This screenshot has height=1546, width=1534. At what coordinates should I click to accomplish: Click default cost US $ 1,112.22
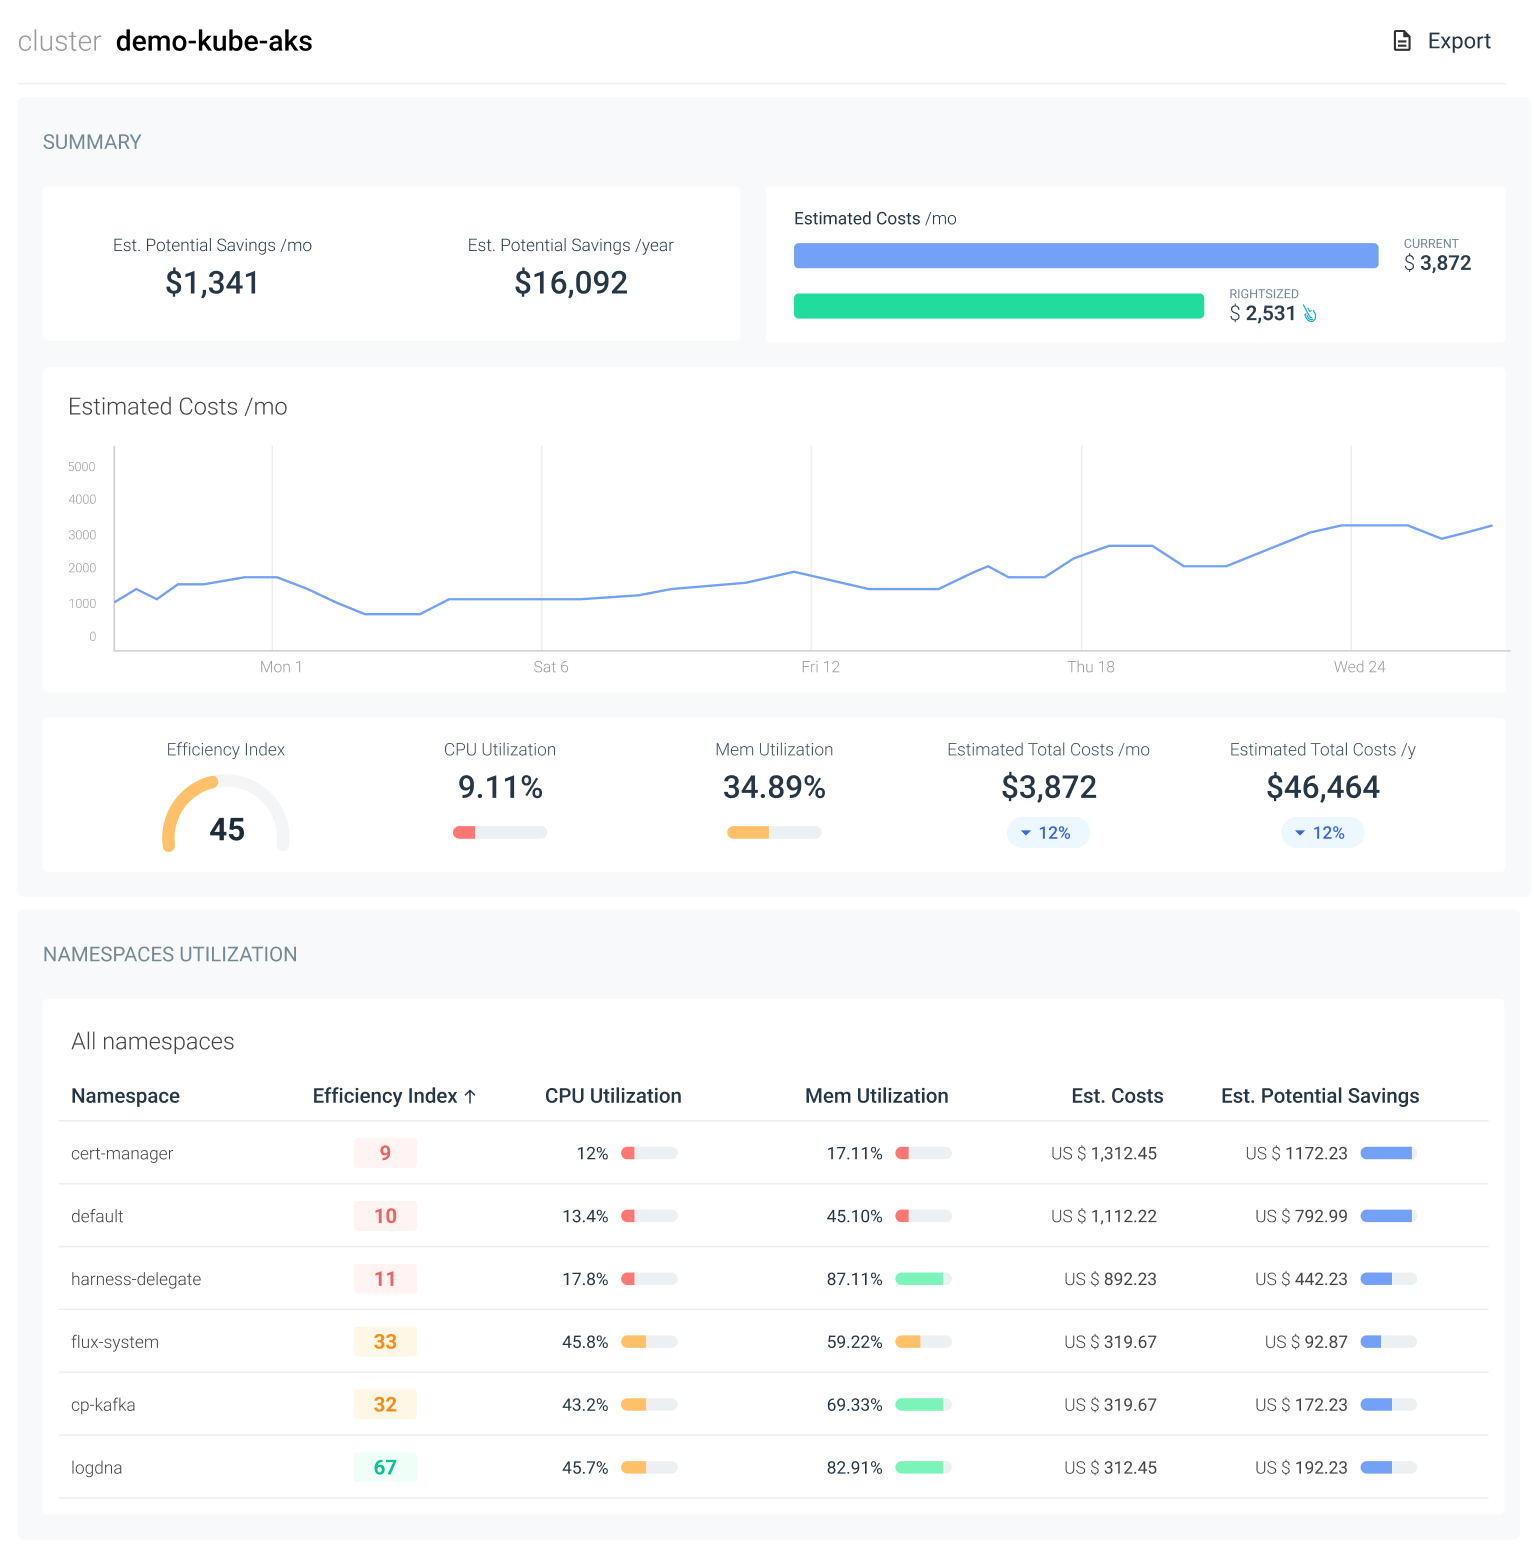click(1104, 1216)
